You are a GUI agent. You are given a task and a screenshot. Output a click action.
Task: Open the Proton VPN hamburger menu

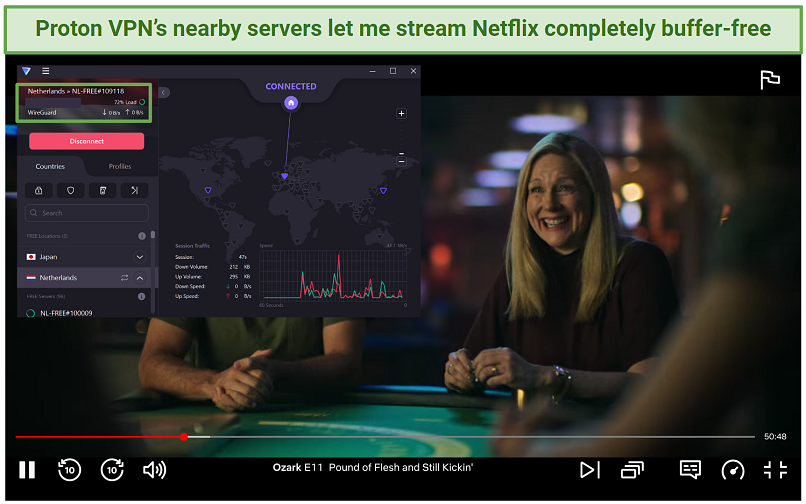pyautogui.click(x=46, y=71)
